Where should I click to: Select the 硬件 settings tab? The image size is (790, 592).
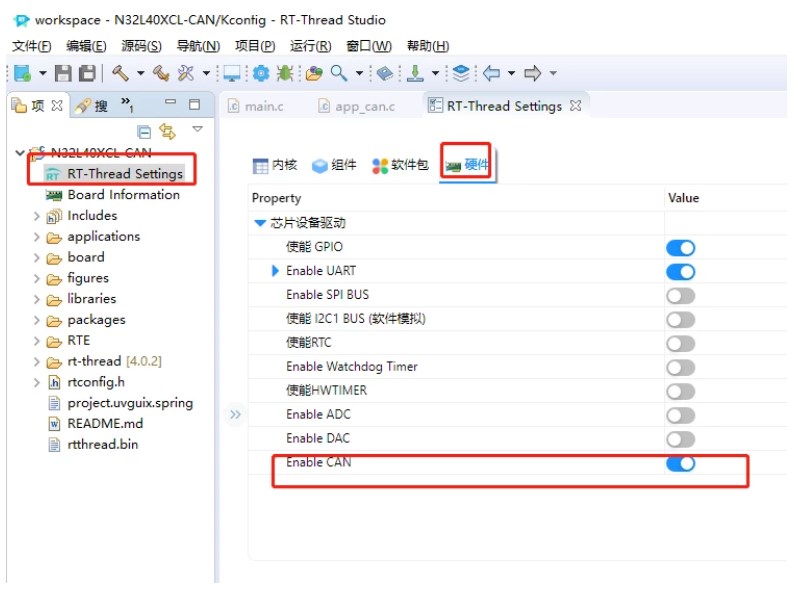pos(467,165)
